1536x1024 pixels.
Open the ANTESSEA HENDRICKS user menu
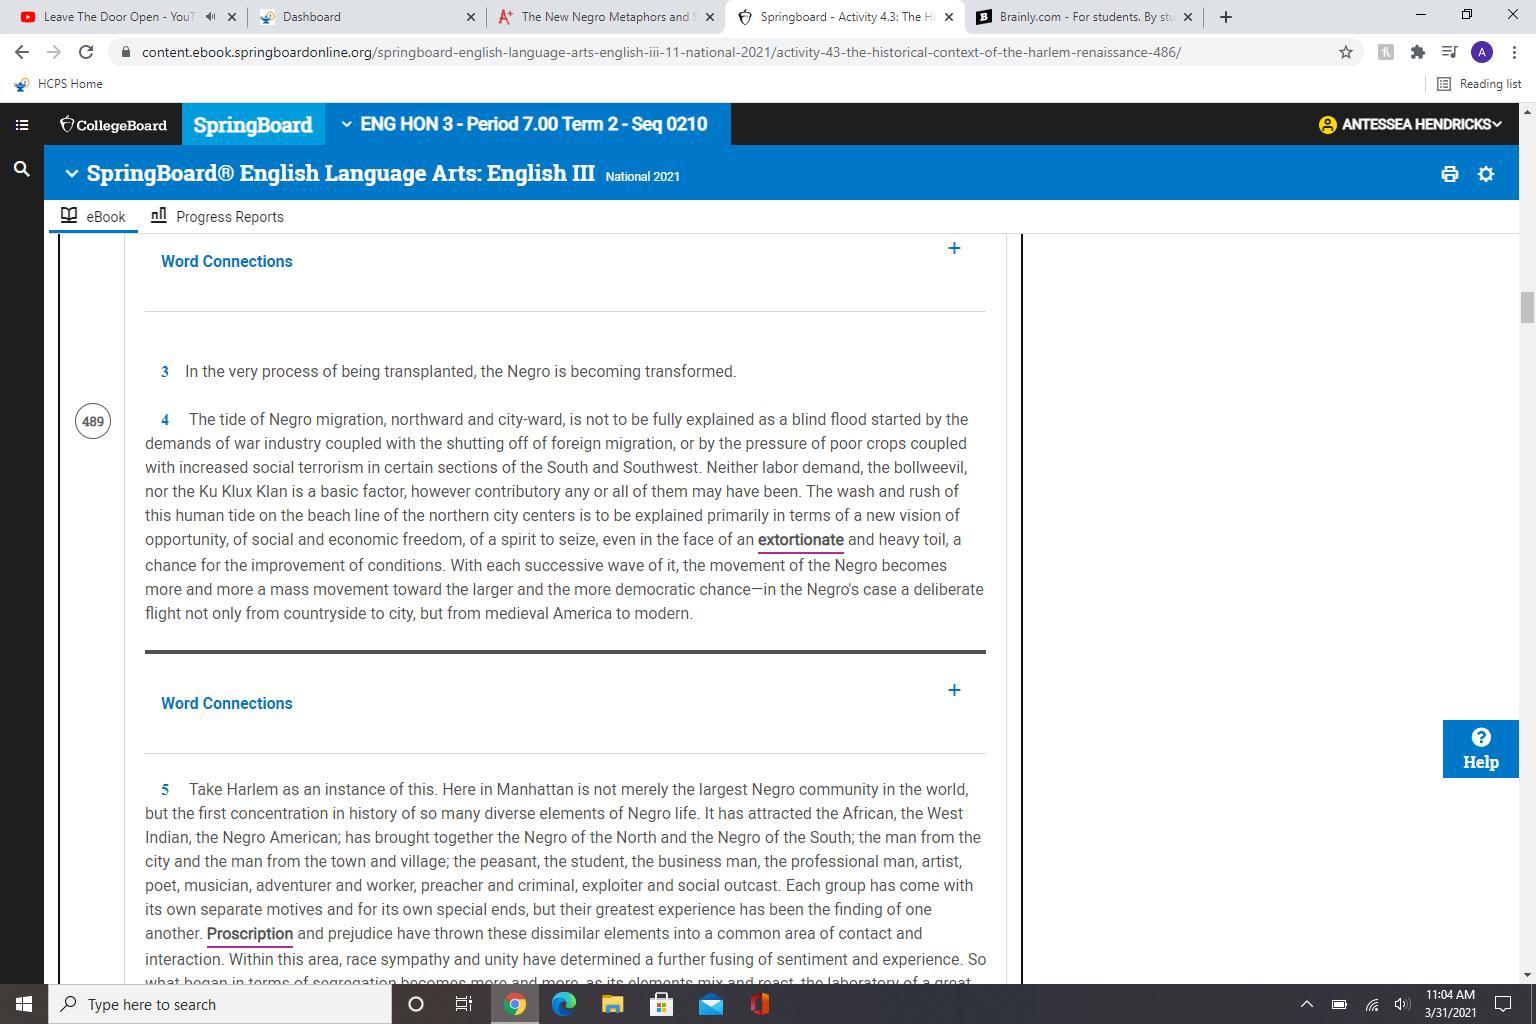1410,124
